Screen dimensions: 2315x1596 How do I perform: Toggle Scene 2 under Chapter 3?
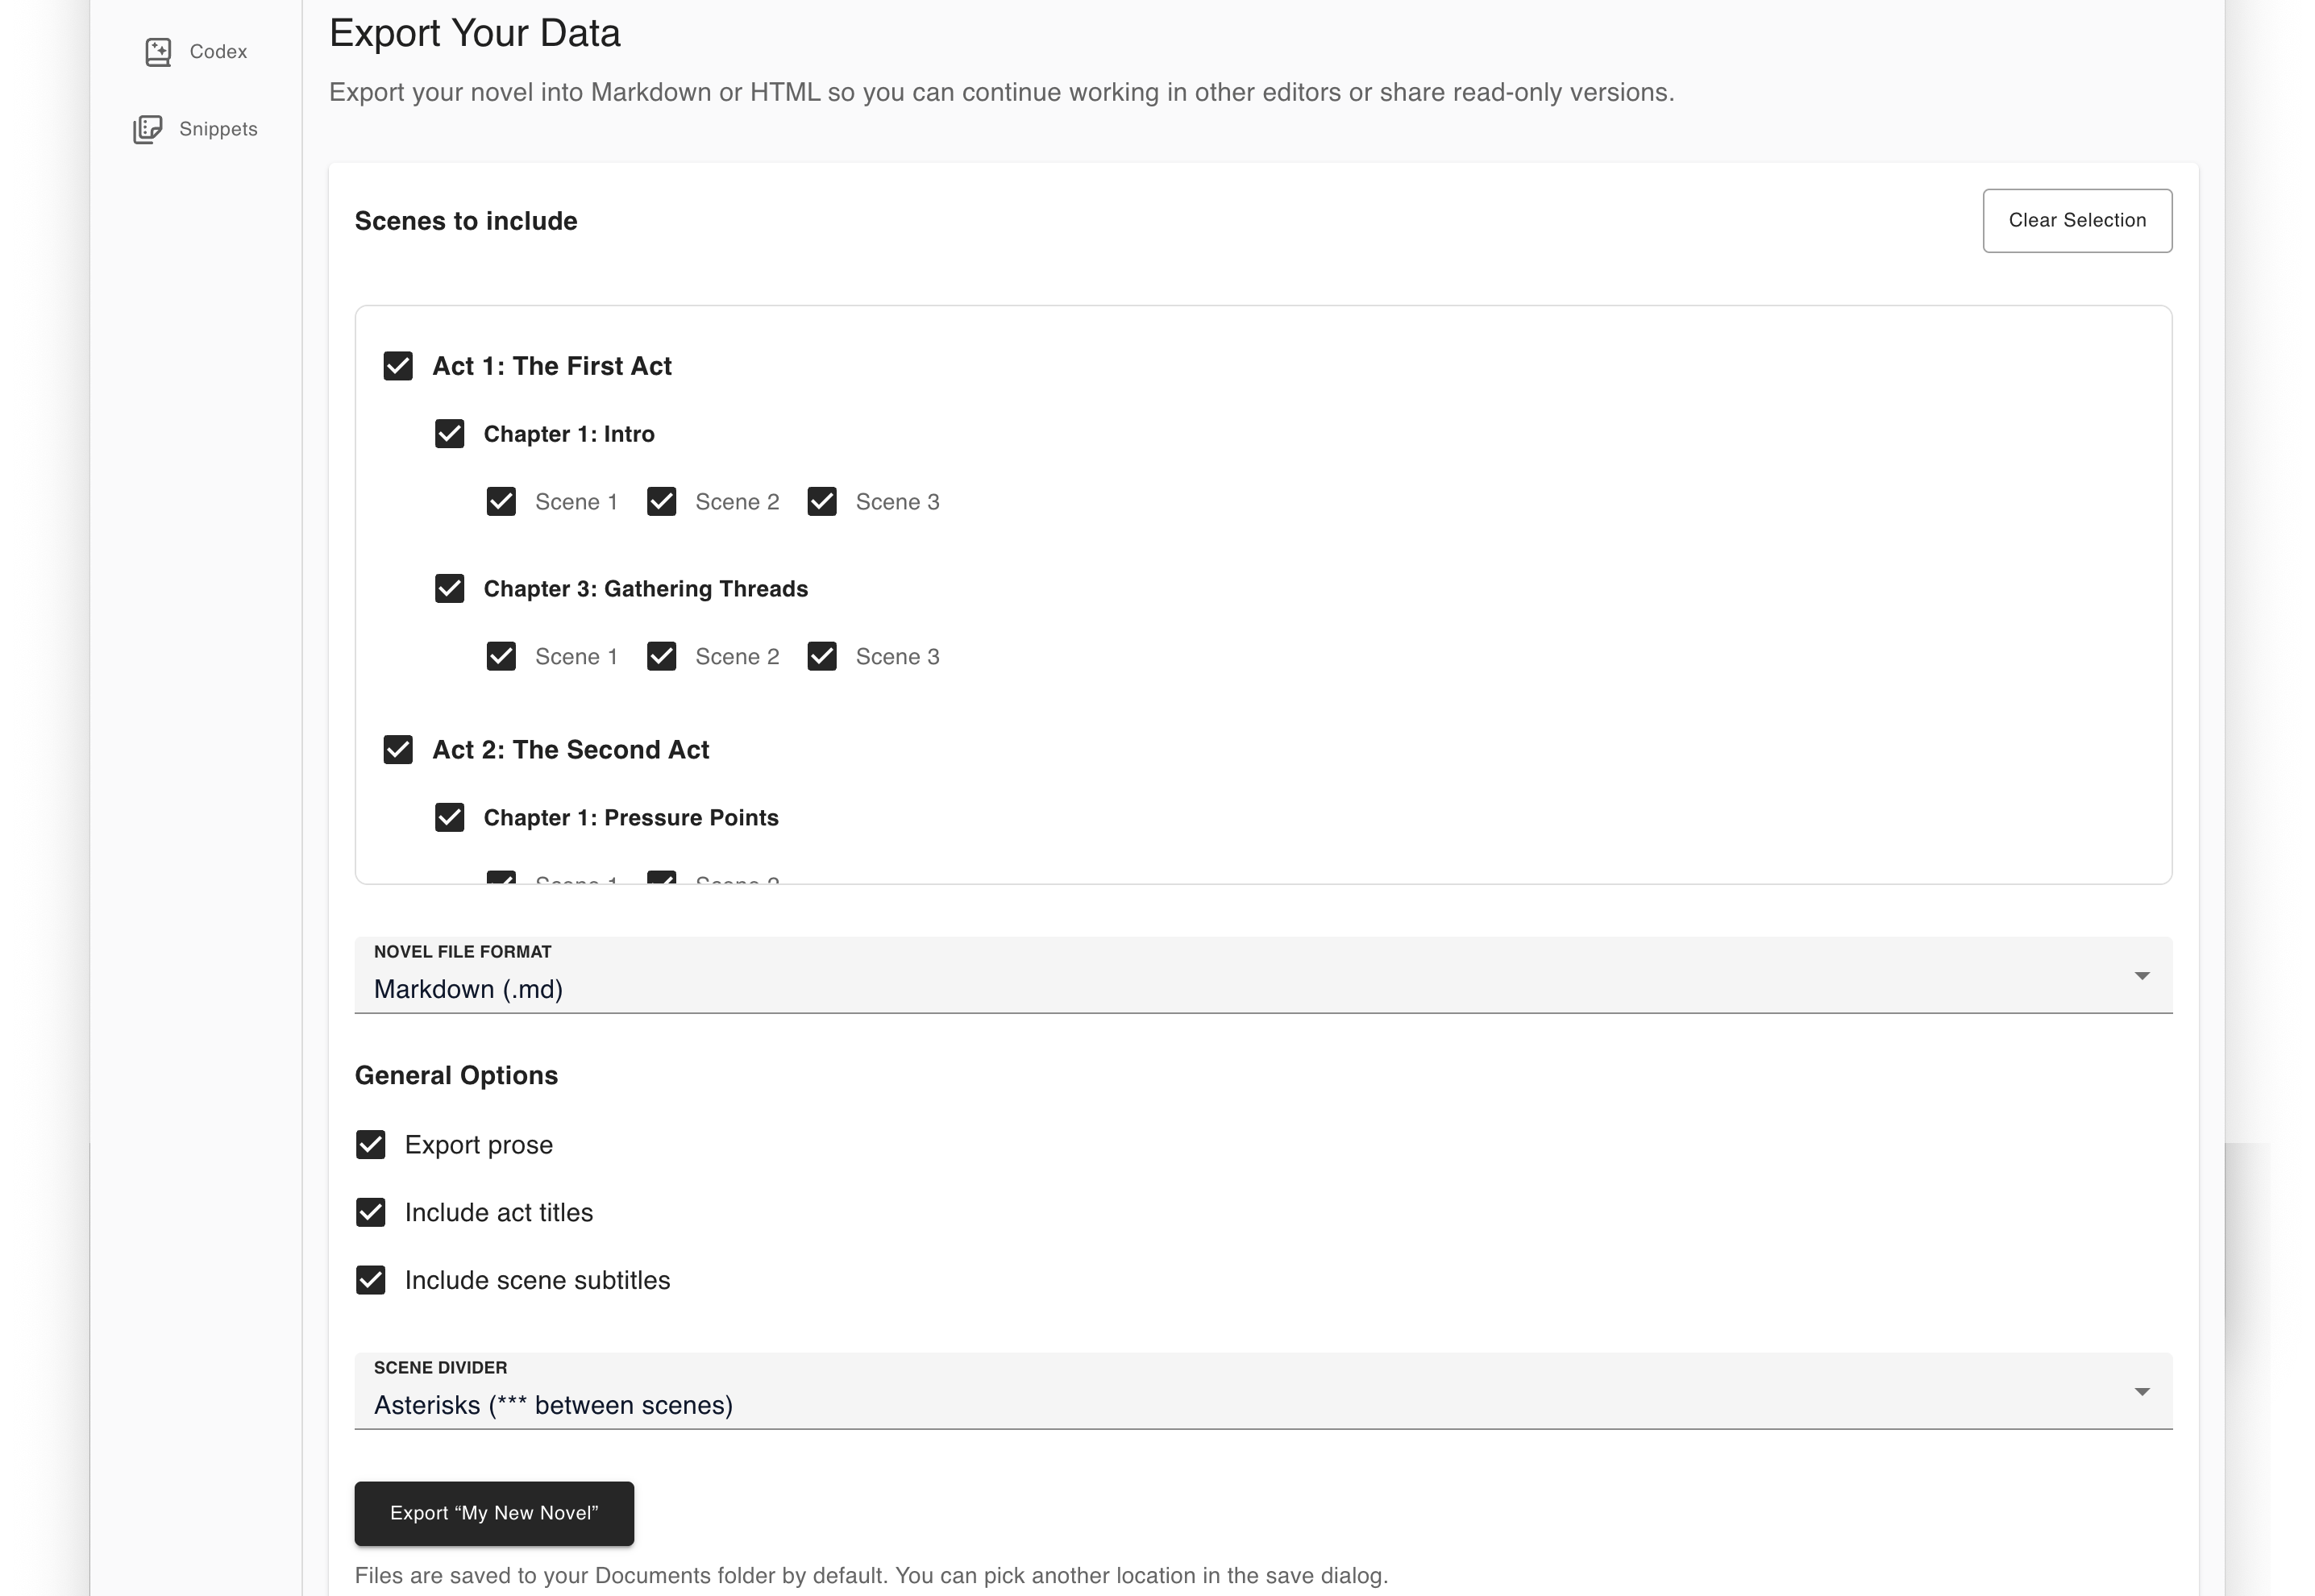[662, 656]
